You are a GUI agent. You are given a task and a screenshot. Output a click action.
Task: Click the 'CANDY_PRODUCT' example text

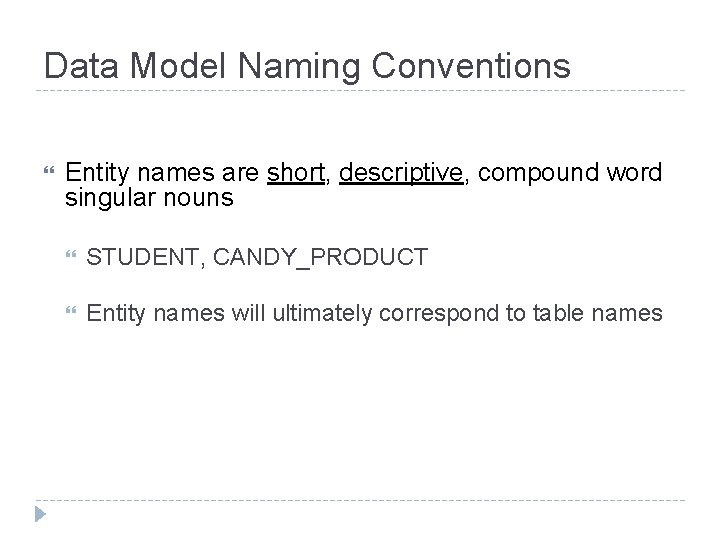(x=321, y=258)
